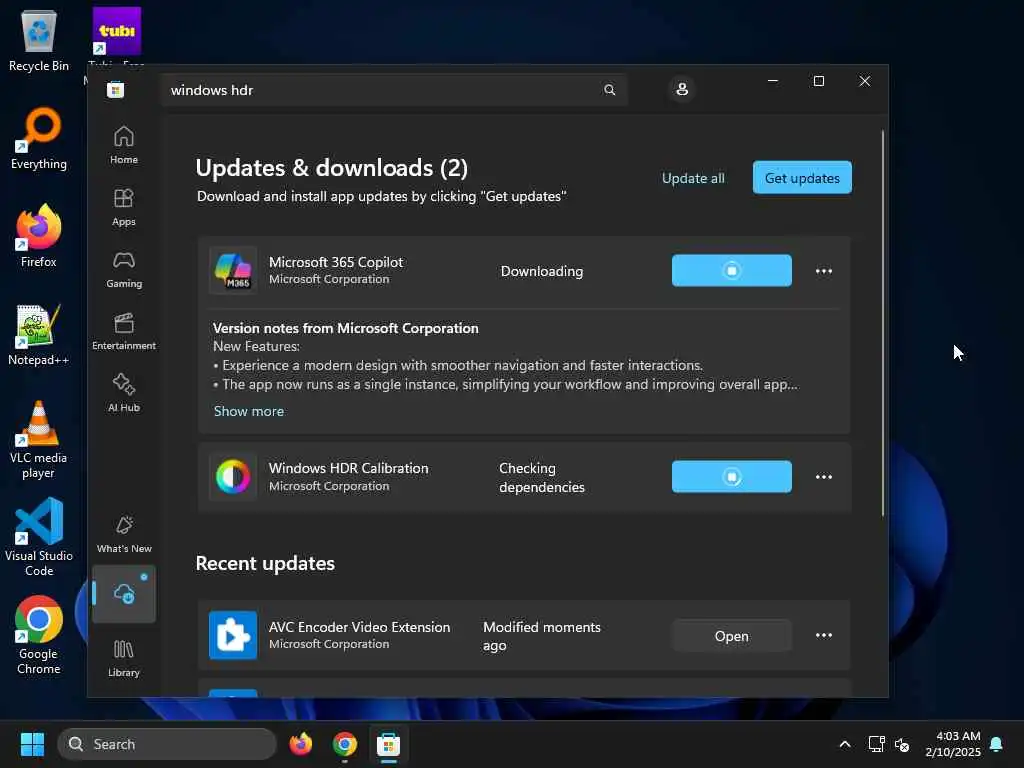Open the Entertainment section
This screenshot has width=1024, height=768.
[x=123, y=331]
